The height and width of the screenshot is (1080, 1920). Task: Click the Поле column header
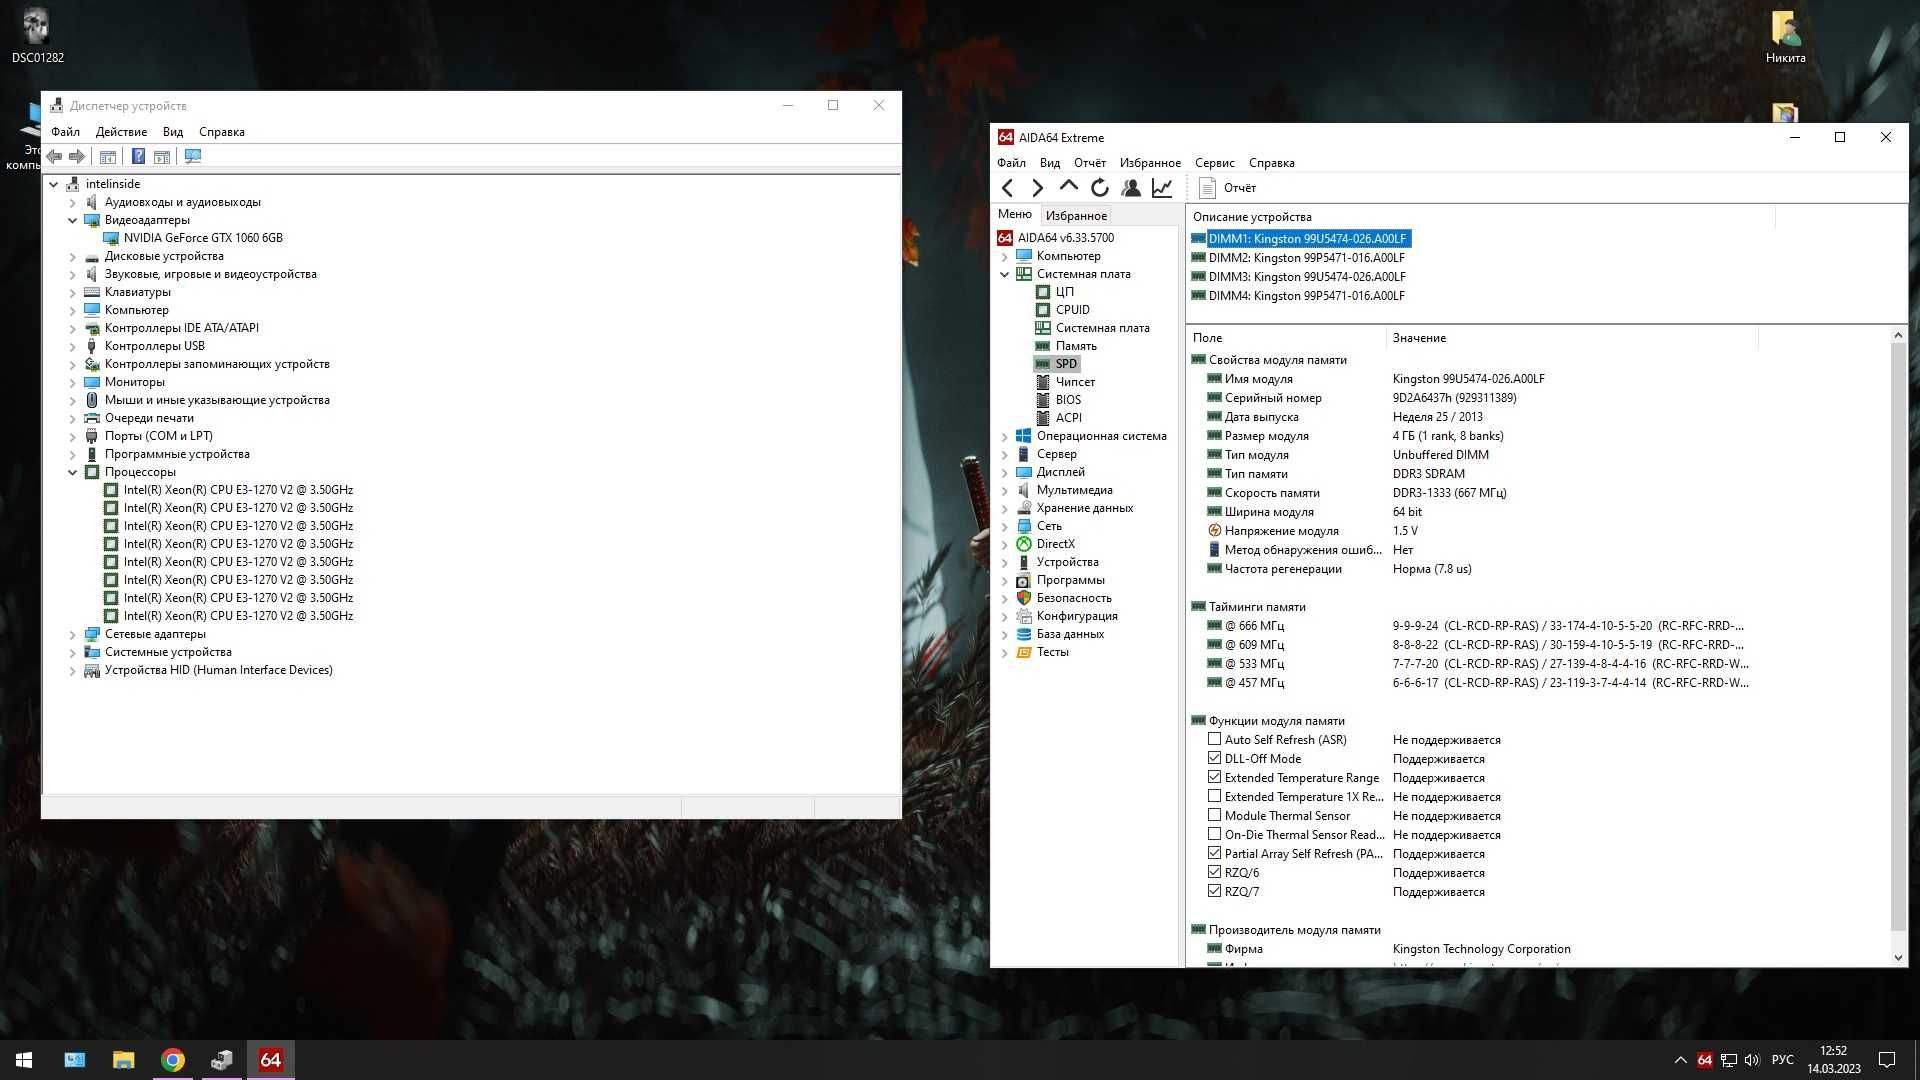coord(1286,338)
